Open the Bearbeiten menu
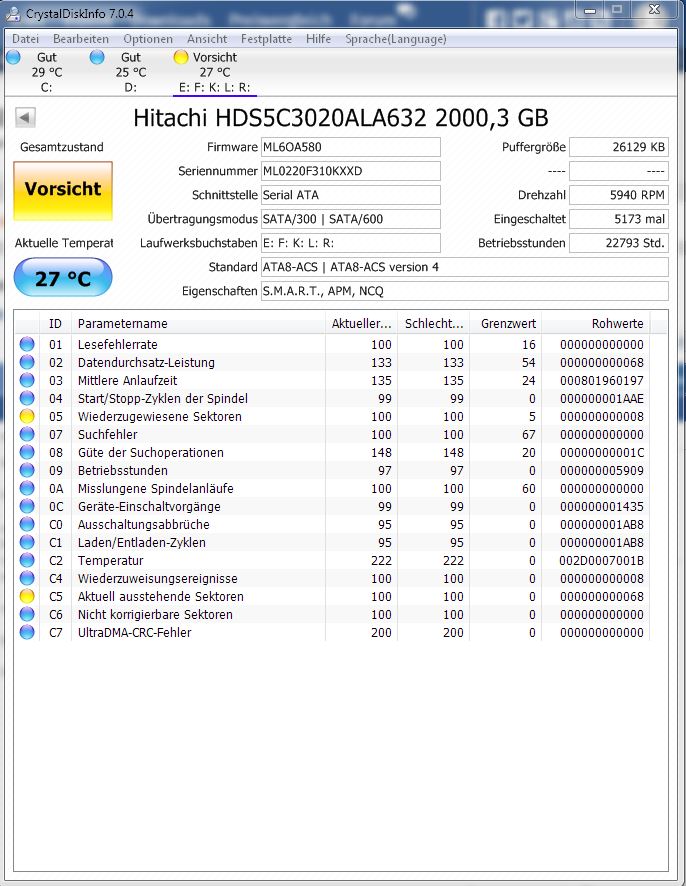The width and height of the screenshot is (686, 886). pyautogui.click(x=81, y=39)
